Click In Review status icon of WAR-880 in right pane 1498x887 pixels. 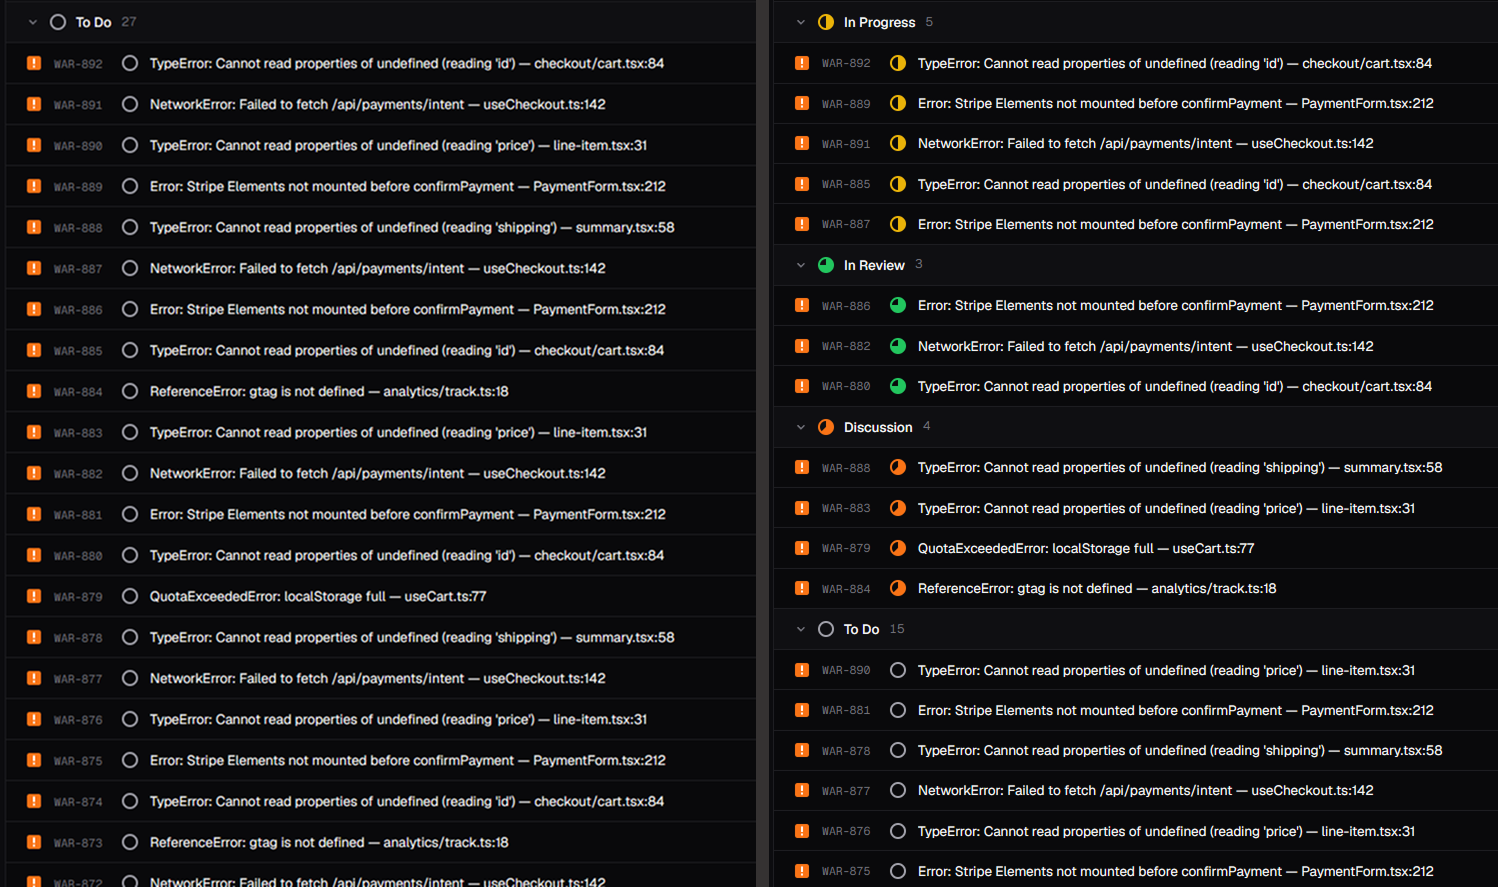(x=898, y=386)
